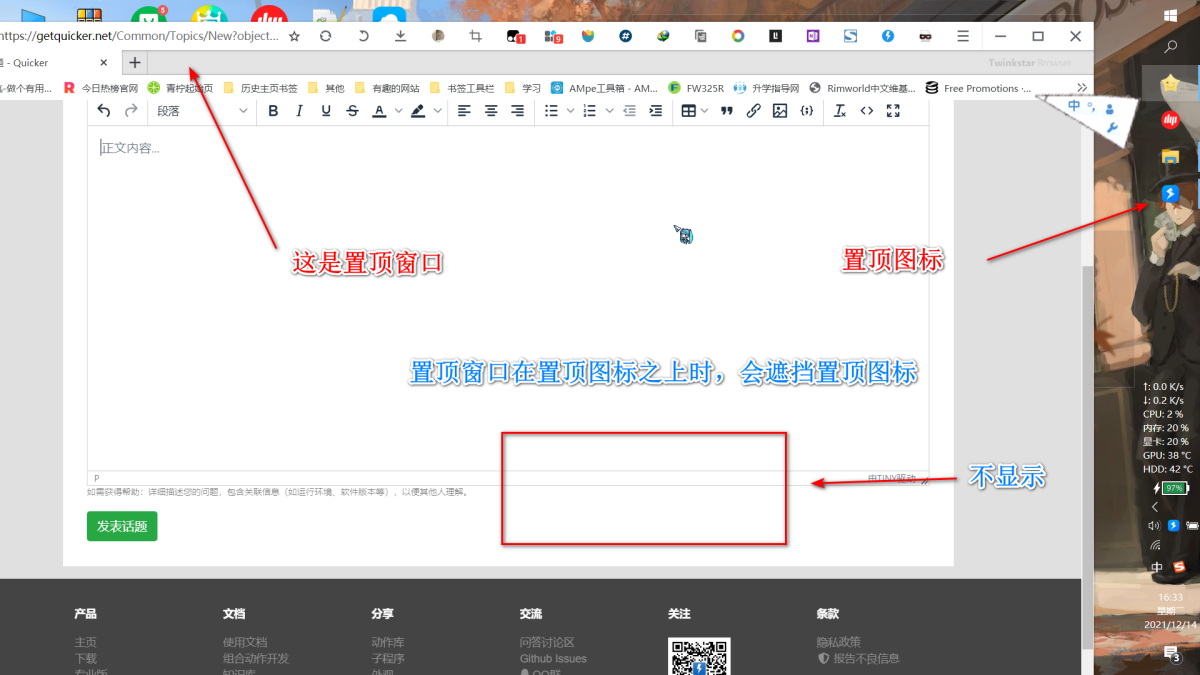This screenshot has height=675, width=1200.
Task: Apply text color with the A icon
Action: point(379,111)
